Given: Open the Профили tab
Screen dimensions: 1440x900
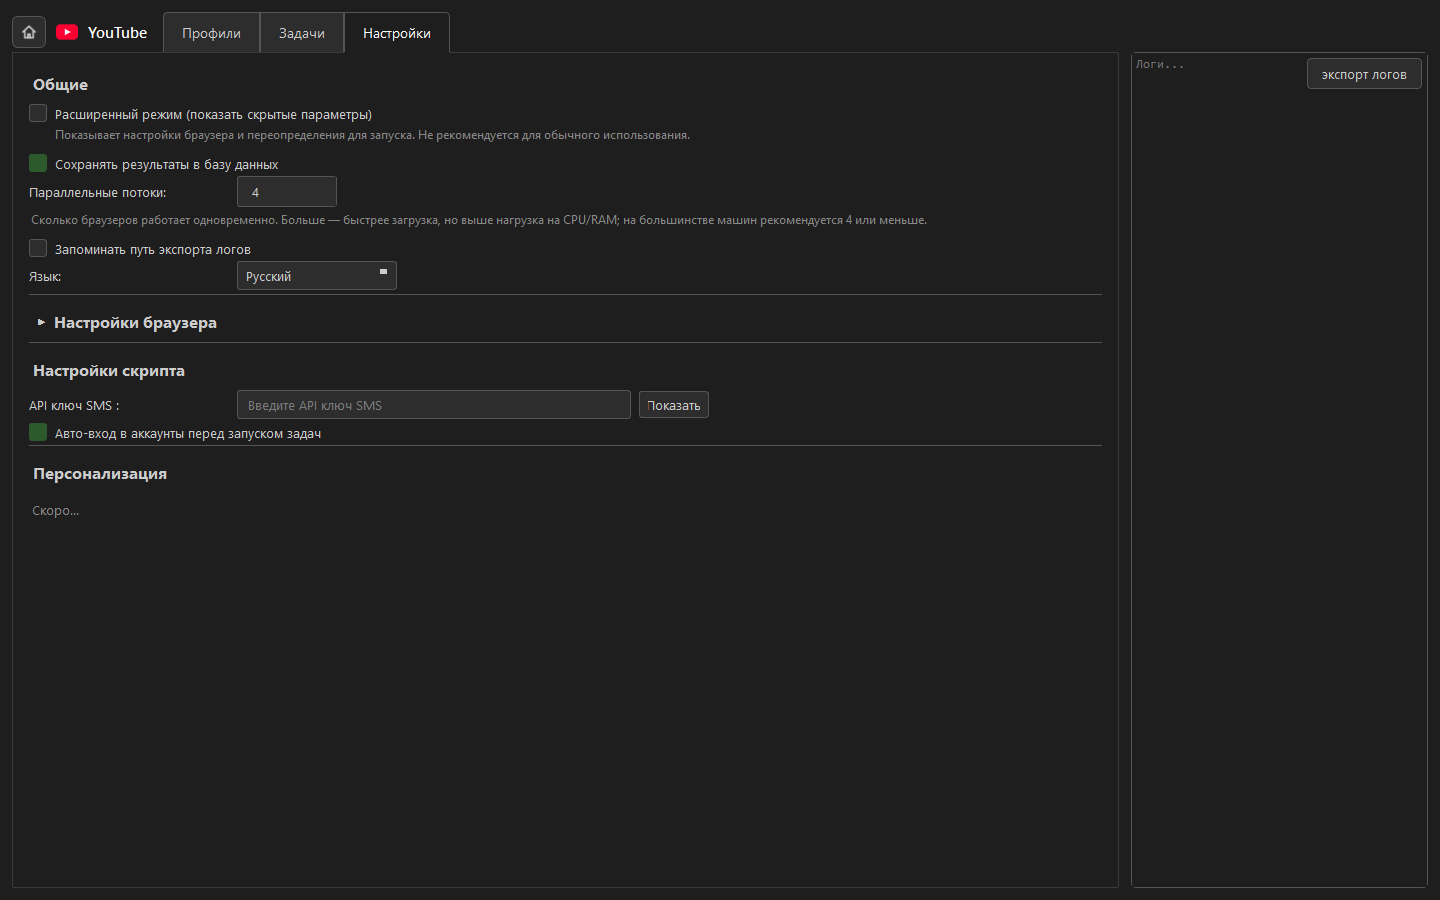Looking at the screenshot, I should (x=211, y=33).
